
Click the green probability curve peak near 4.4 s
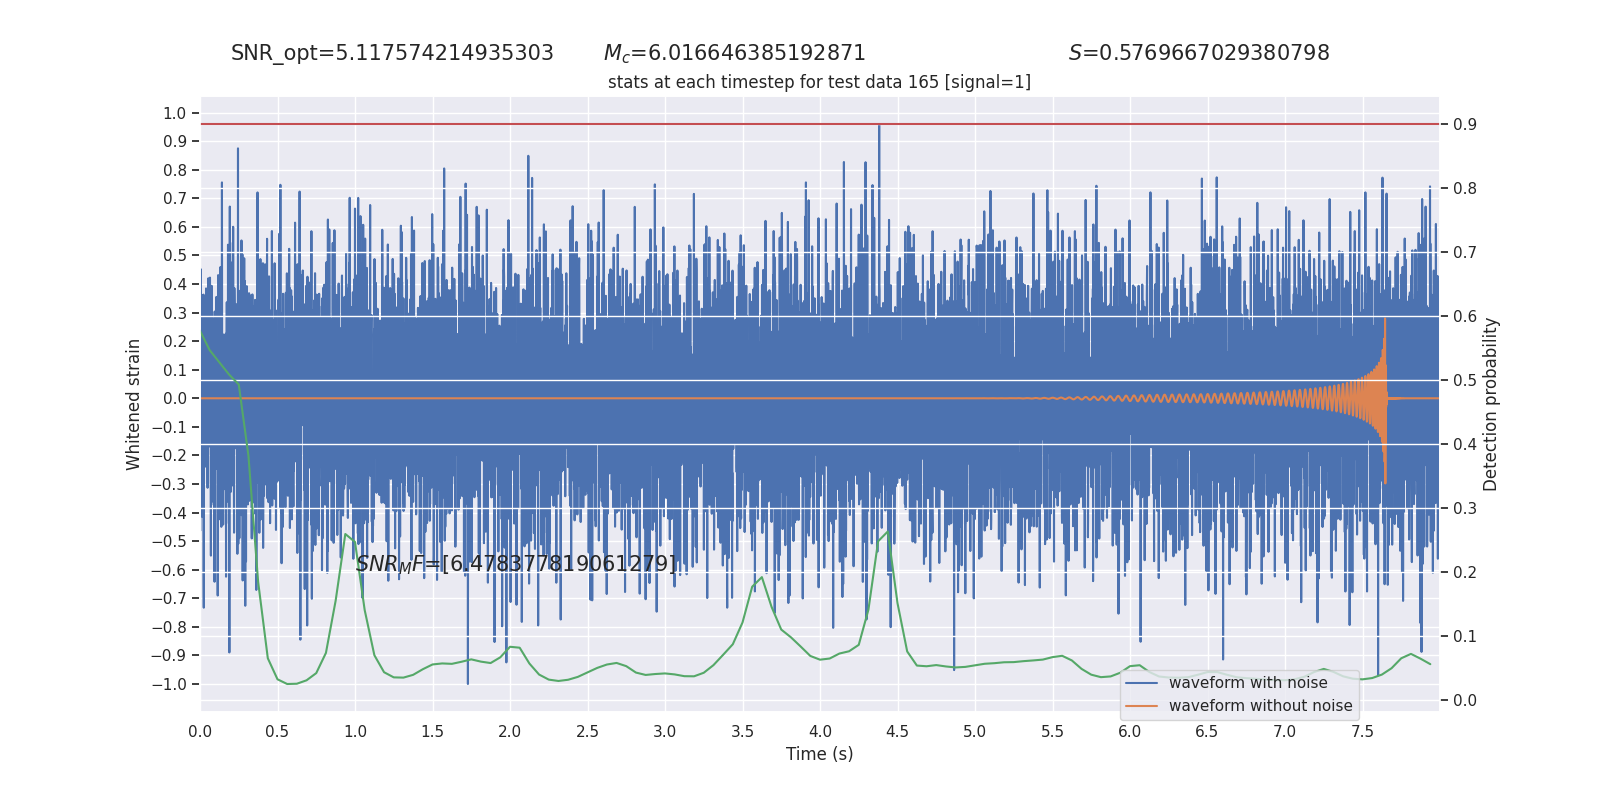pyautogui.click(x=886, y=532)
